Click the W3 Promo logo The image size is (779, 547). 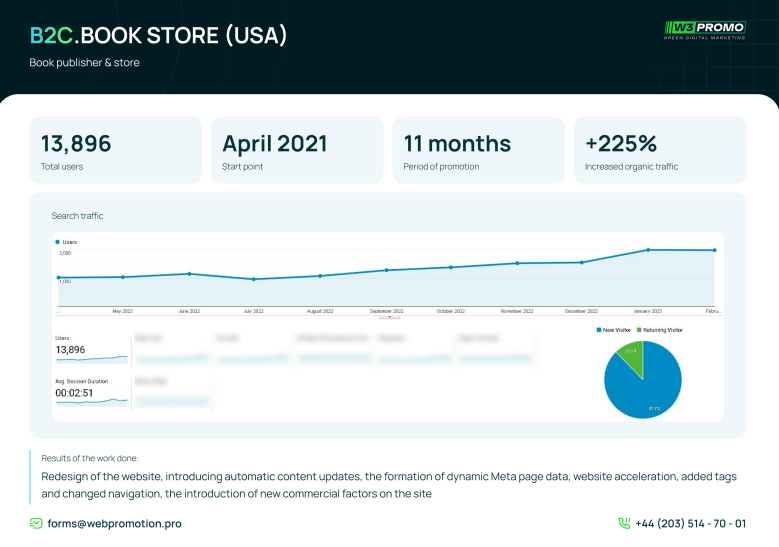(704, 31)
